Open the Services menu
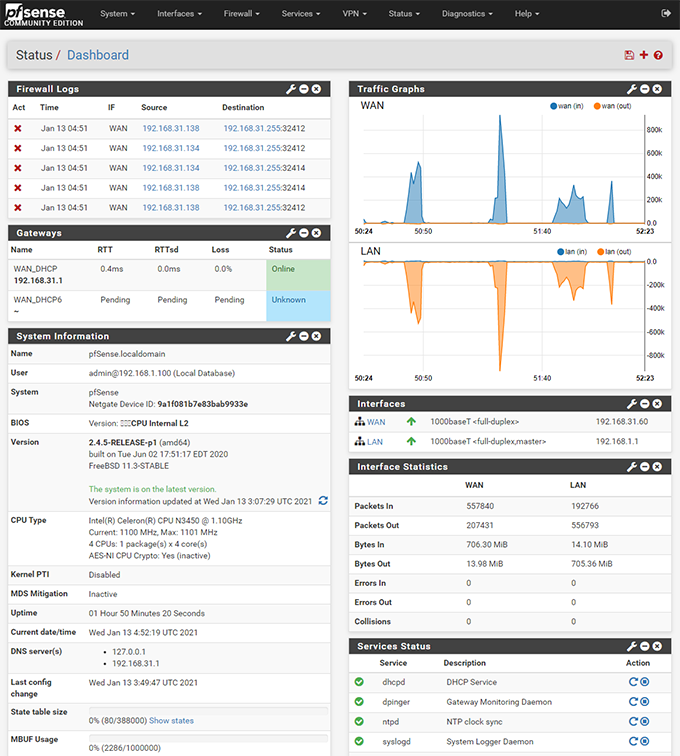This screenshot has width=680, height=756. (301, 14)
